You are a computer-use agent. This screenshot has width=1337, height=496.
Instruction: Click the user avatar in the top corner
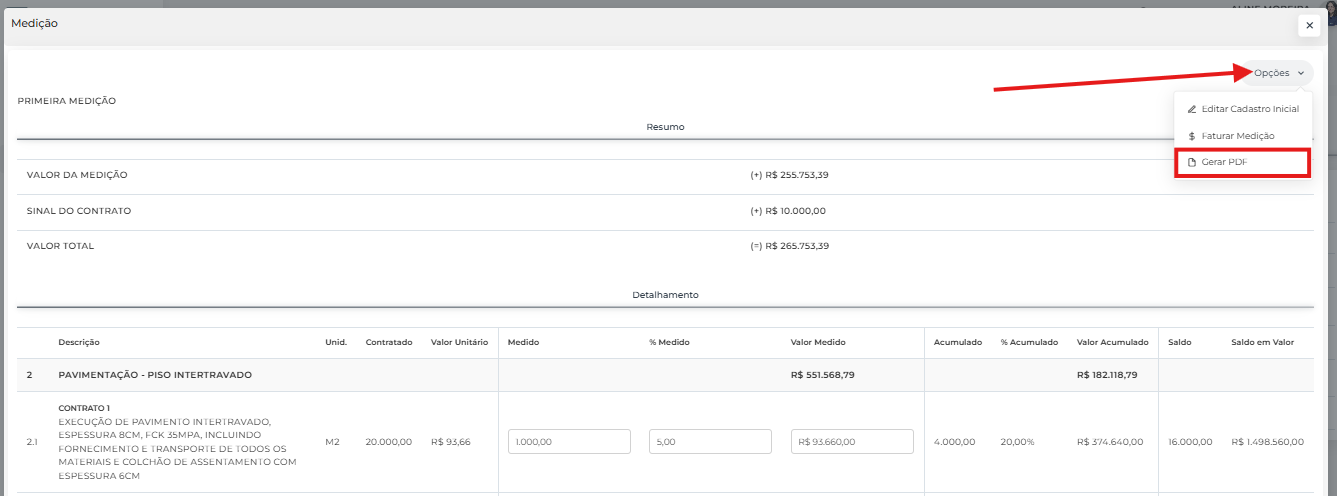[1329, 5]
